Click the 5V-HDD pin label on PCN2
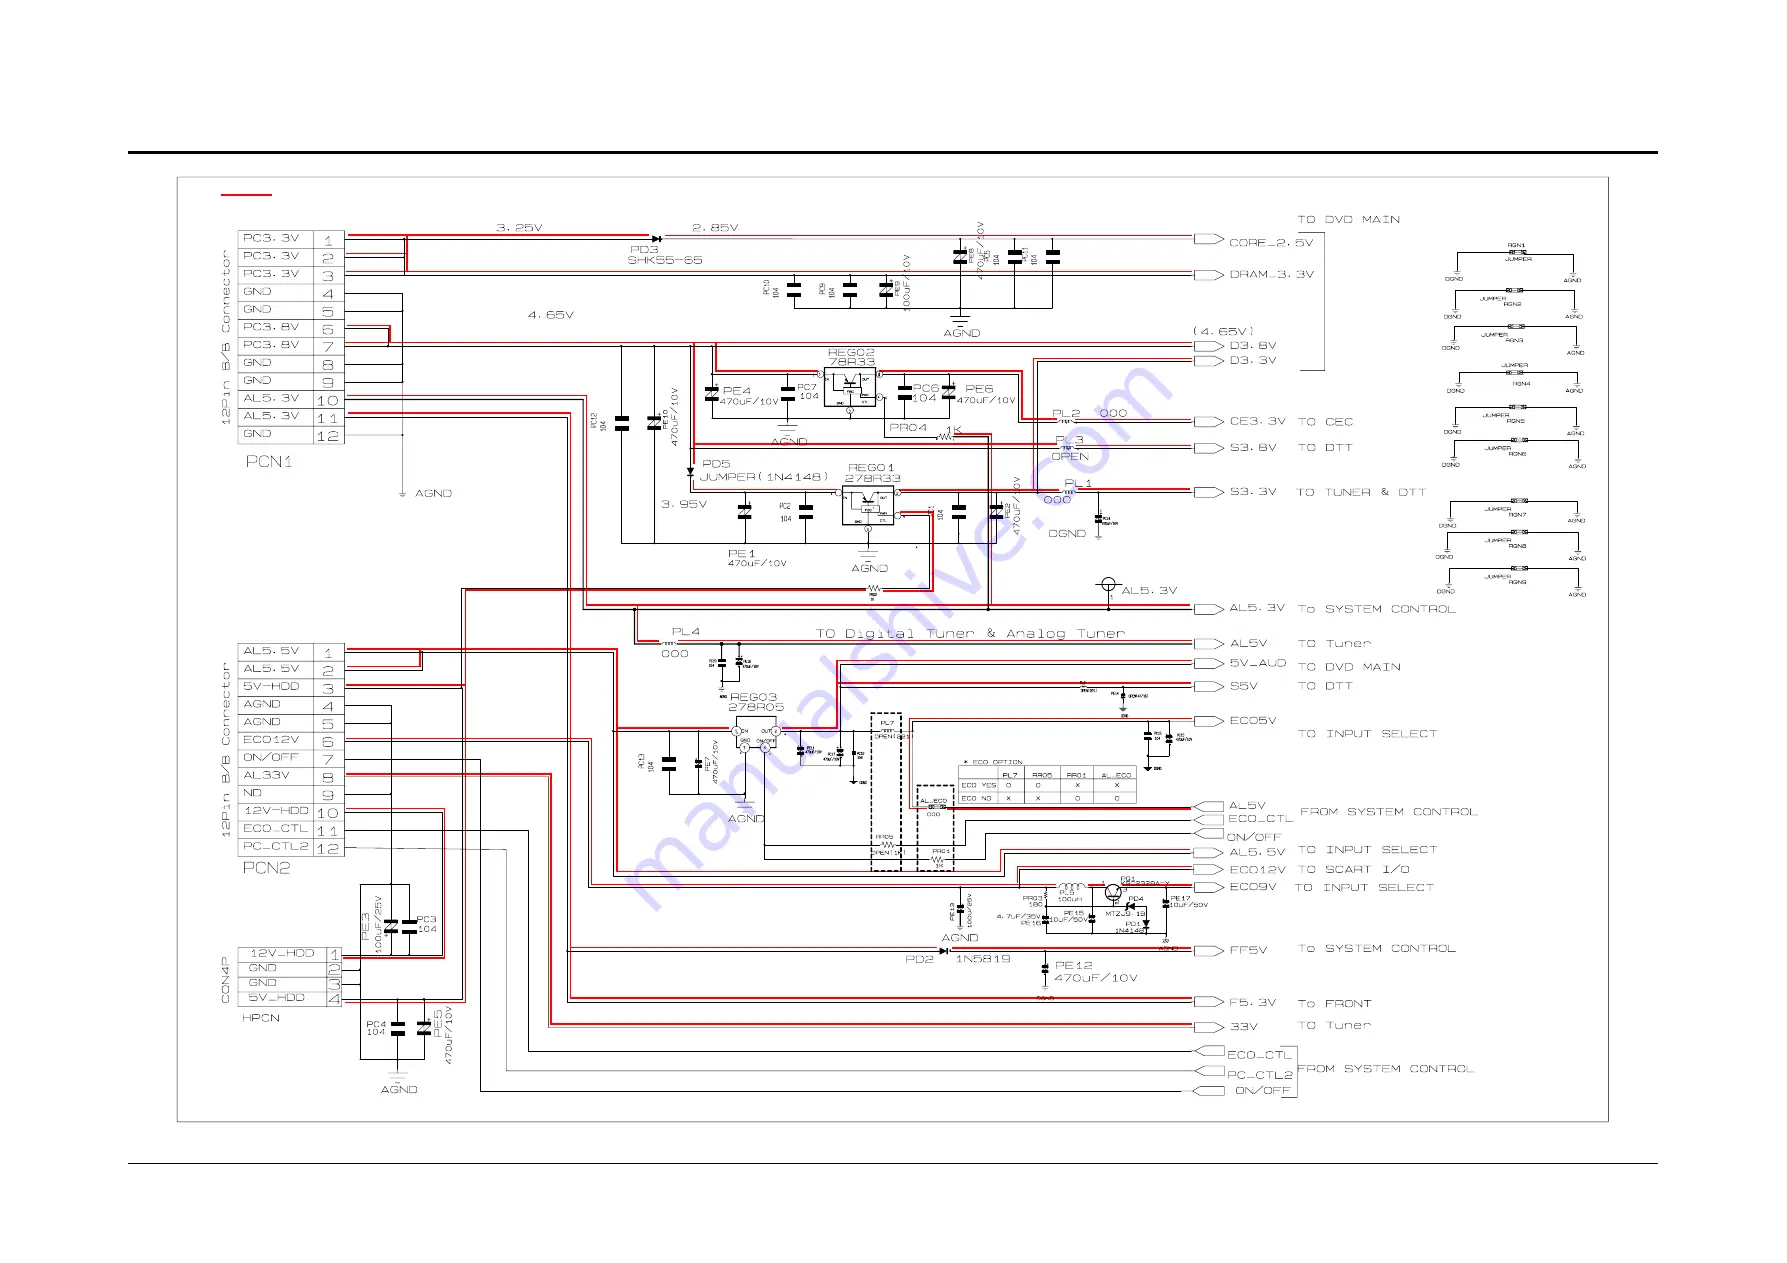1787x1263 pixels. [271, 687]
